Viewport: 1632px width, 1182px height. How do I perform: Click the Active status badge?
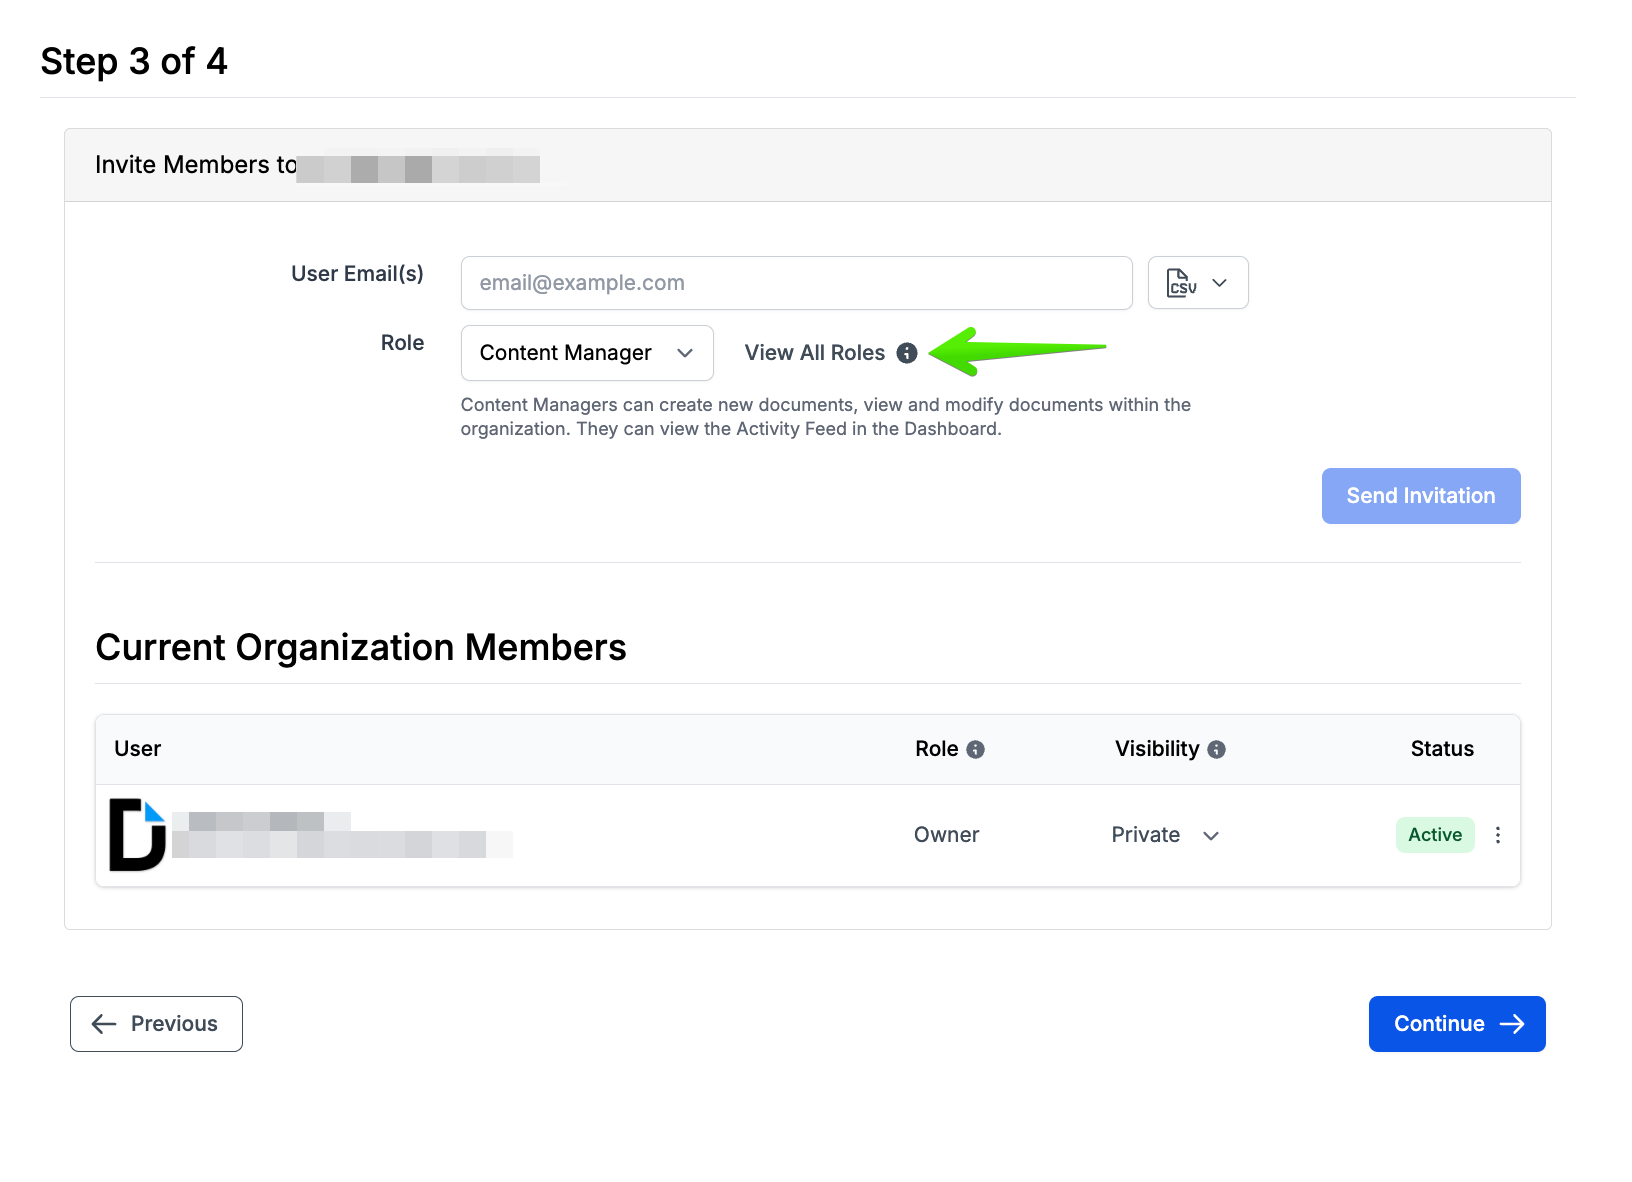(x=1435, y=835)
